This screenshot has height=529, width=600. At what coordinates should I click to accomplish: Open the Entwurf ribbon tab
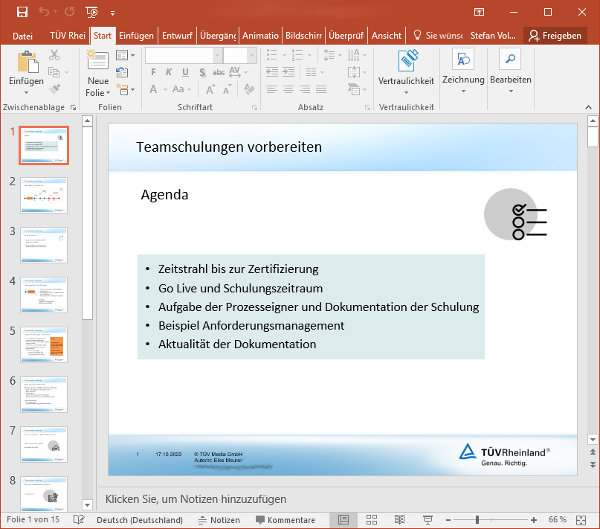coord(177,35)
